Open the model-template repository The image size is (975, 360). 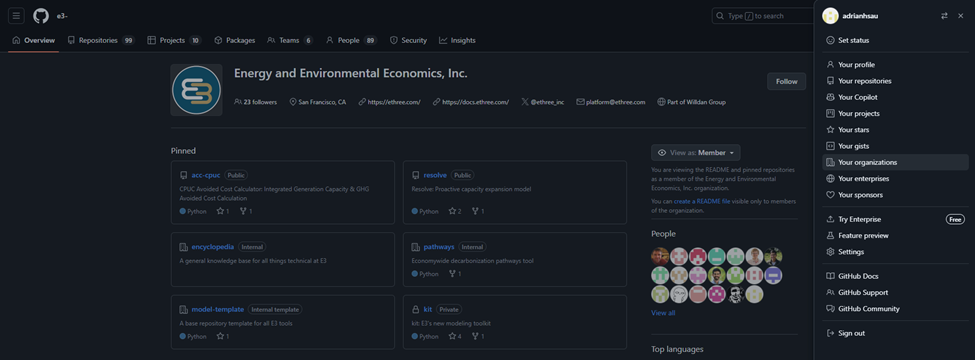tap(218, 309)
